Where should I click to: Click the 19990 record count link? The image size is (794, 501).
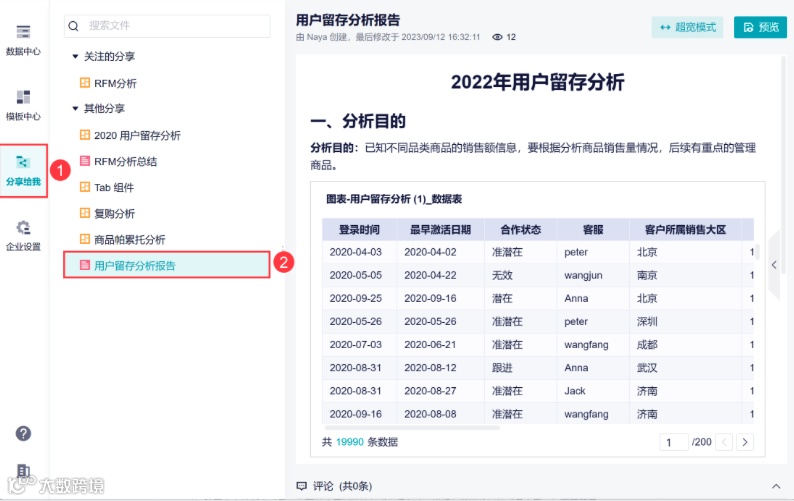[349, 442]
